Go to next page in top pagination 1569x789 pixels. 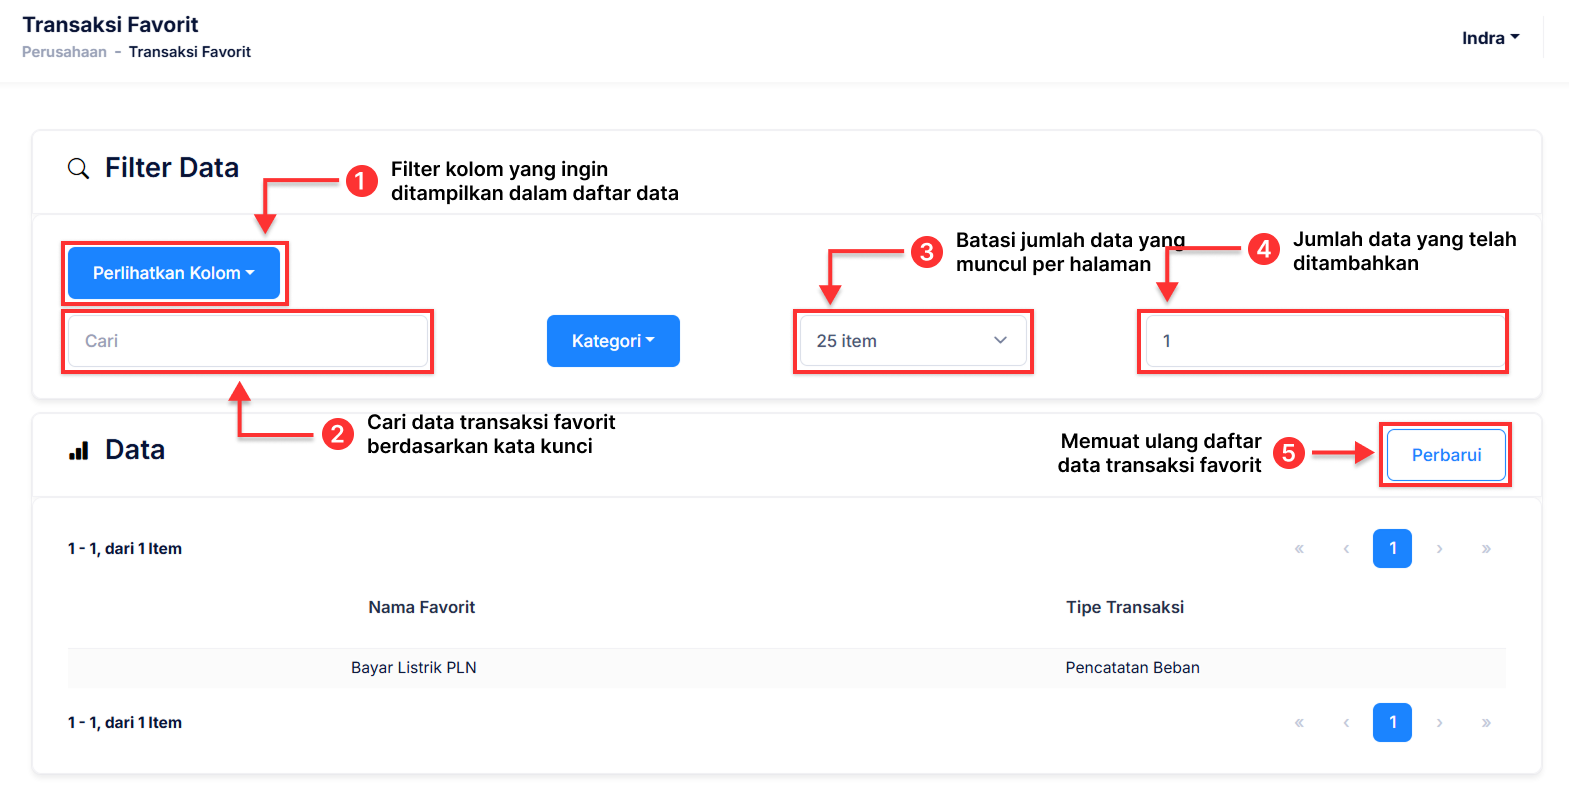click(1439, 549)
